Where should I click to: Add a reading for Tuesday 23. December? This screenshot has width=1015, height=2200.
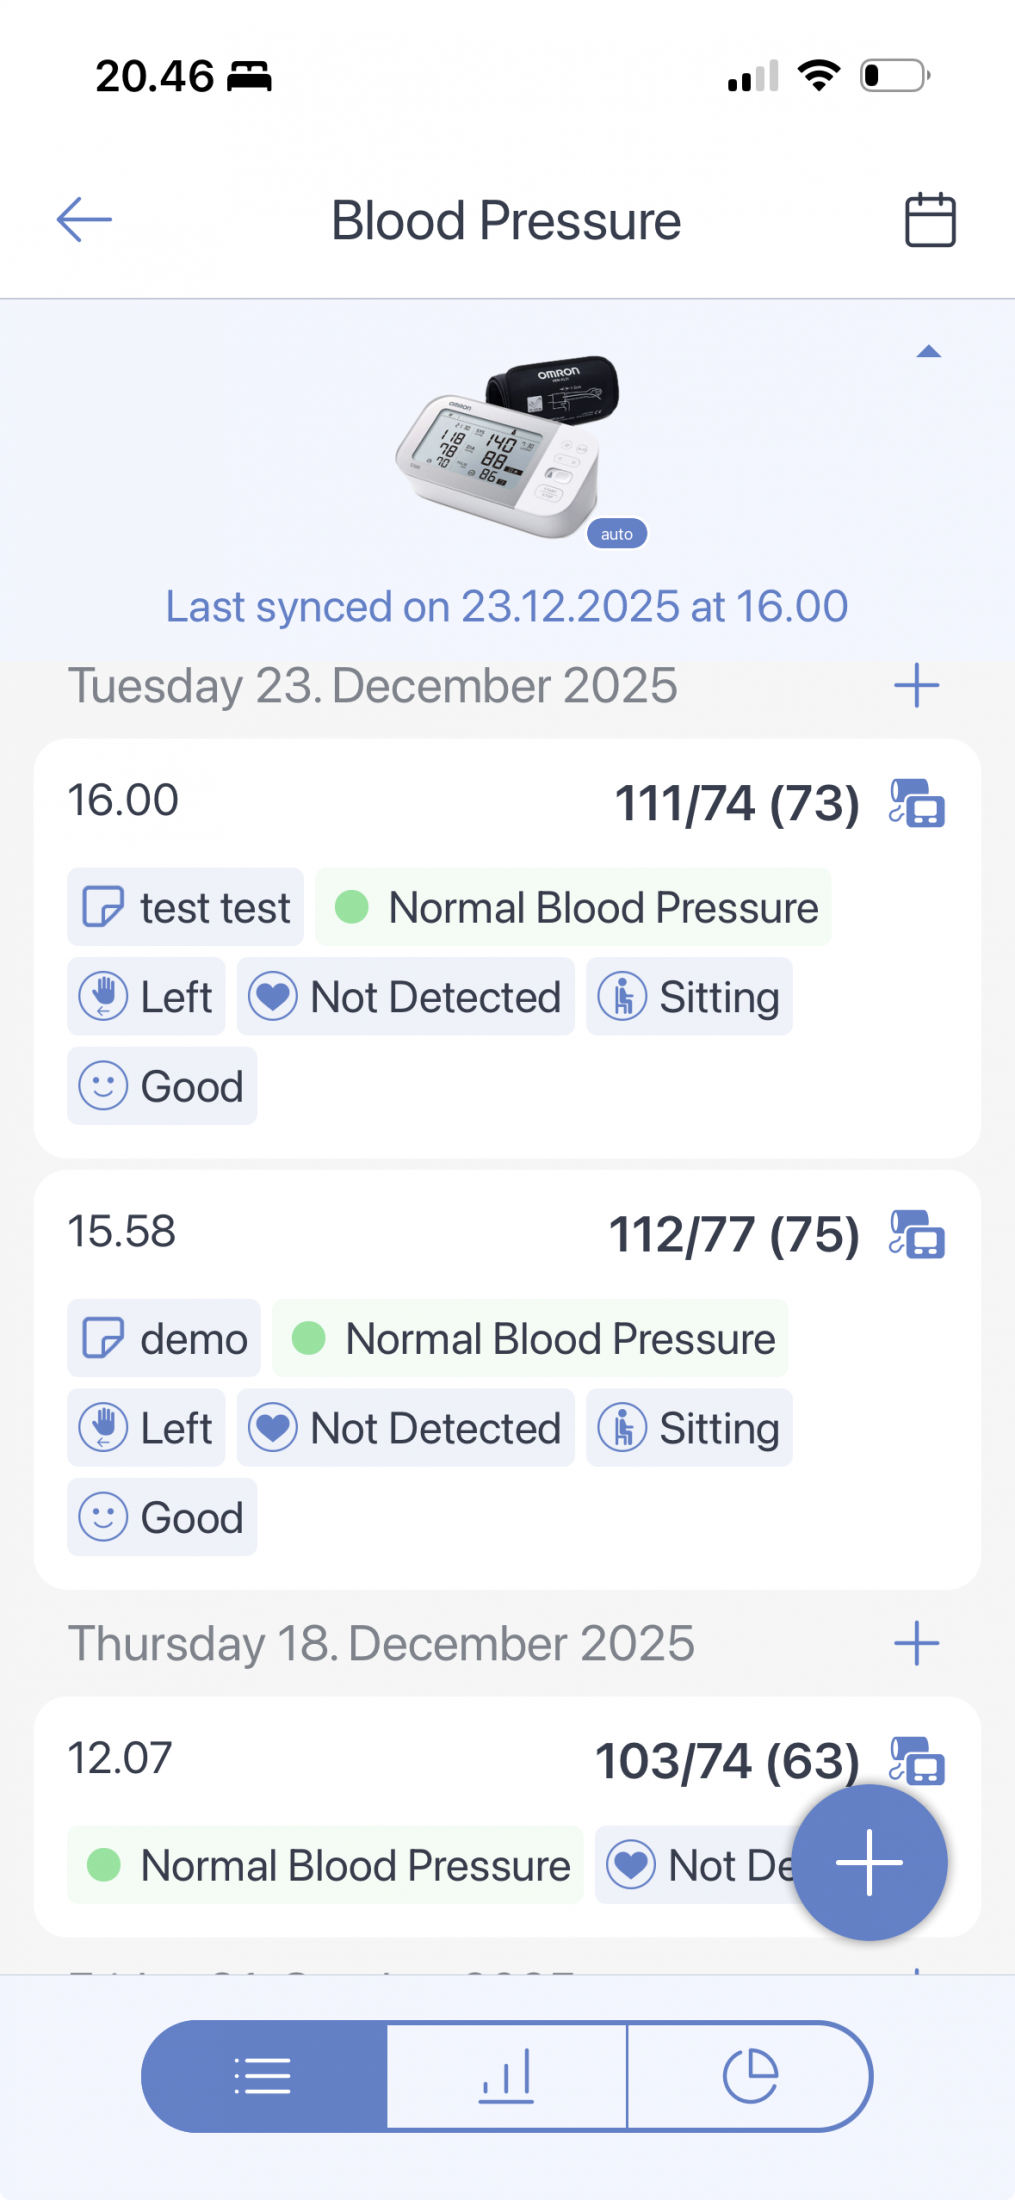[x=916, y=686]
